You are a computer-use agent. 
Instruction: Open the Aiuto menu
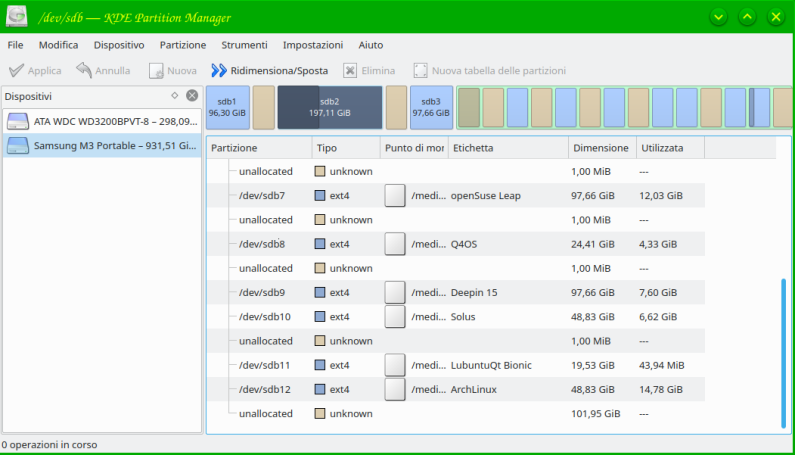[371, 45]
